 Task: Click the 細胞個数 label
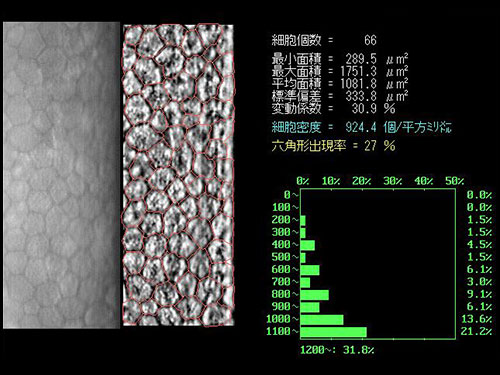tap(296, 40)
